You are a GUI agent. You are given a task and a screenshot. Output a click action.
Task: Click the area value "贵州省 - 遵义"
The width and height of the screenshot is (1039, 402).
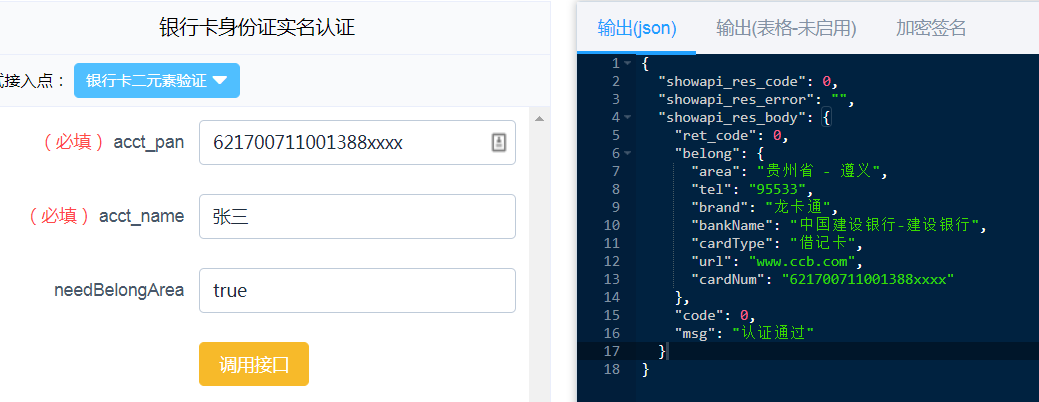point(818,172)
